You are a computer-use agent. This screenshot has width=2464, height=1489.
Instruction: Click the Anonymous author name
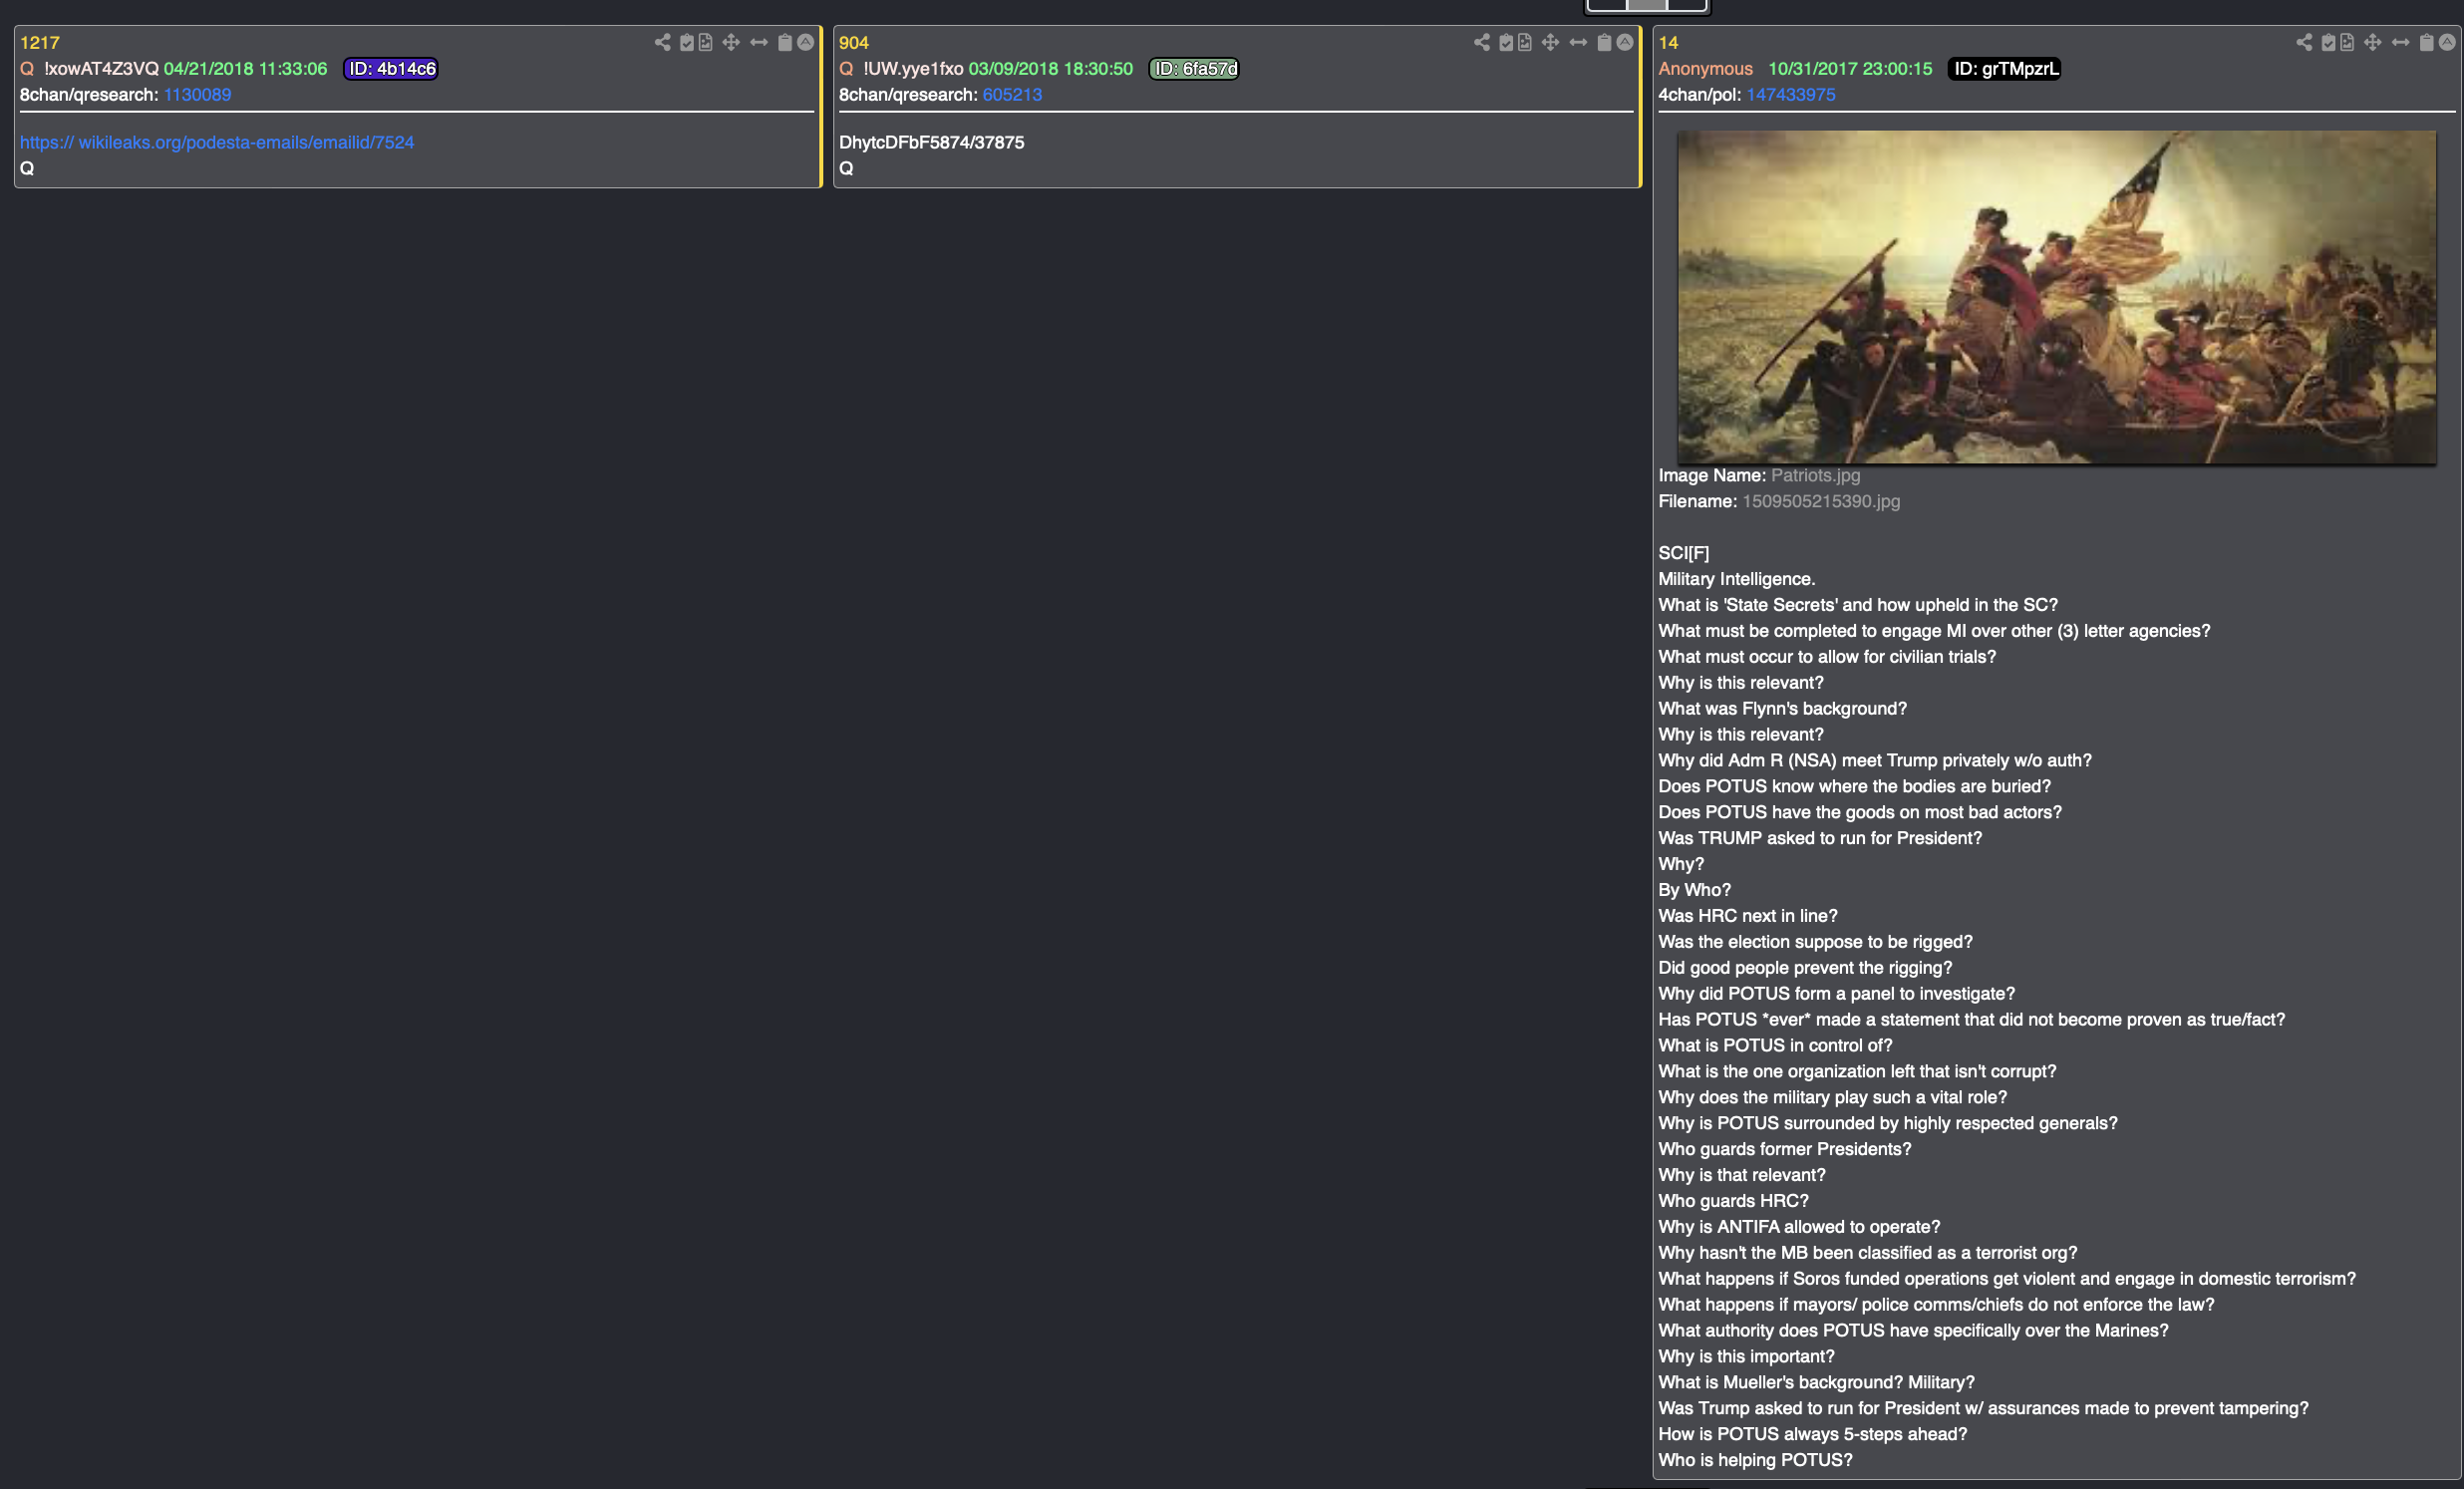pos(1705,69)
